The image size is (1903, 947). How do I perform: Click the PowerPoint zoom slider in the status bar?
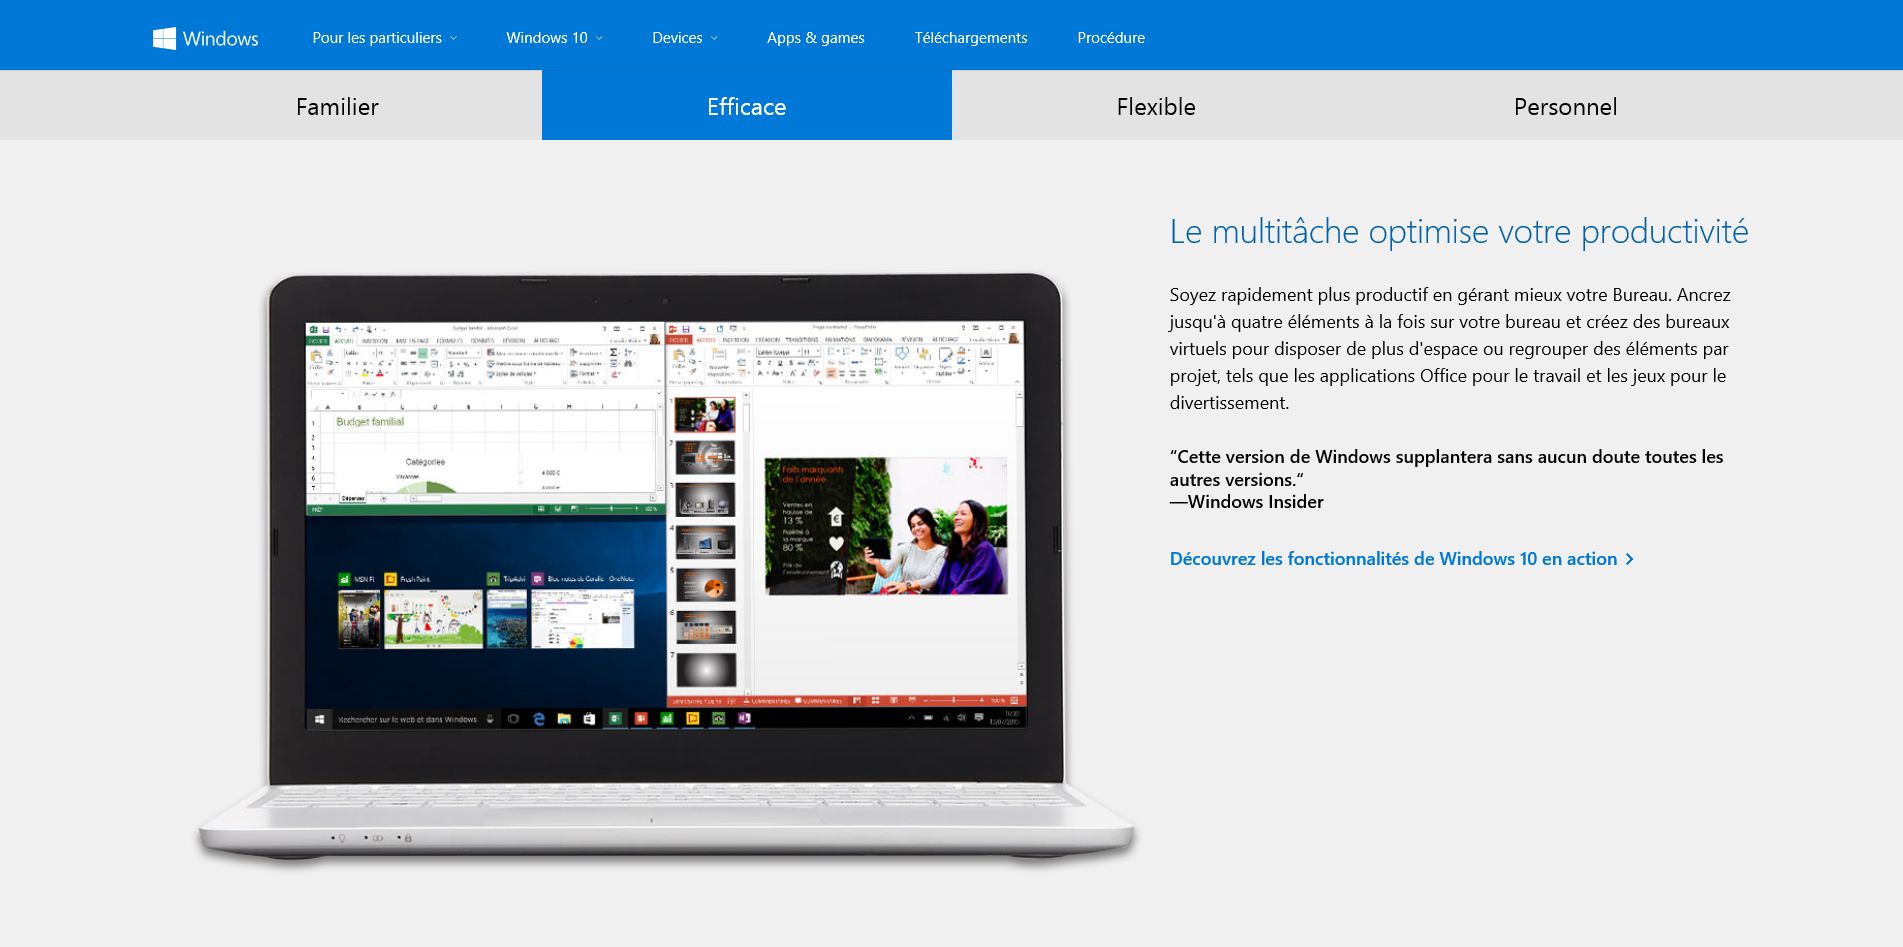tap(953, 700)
